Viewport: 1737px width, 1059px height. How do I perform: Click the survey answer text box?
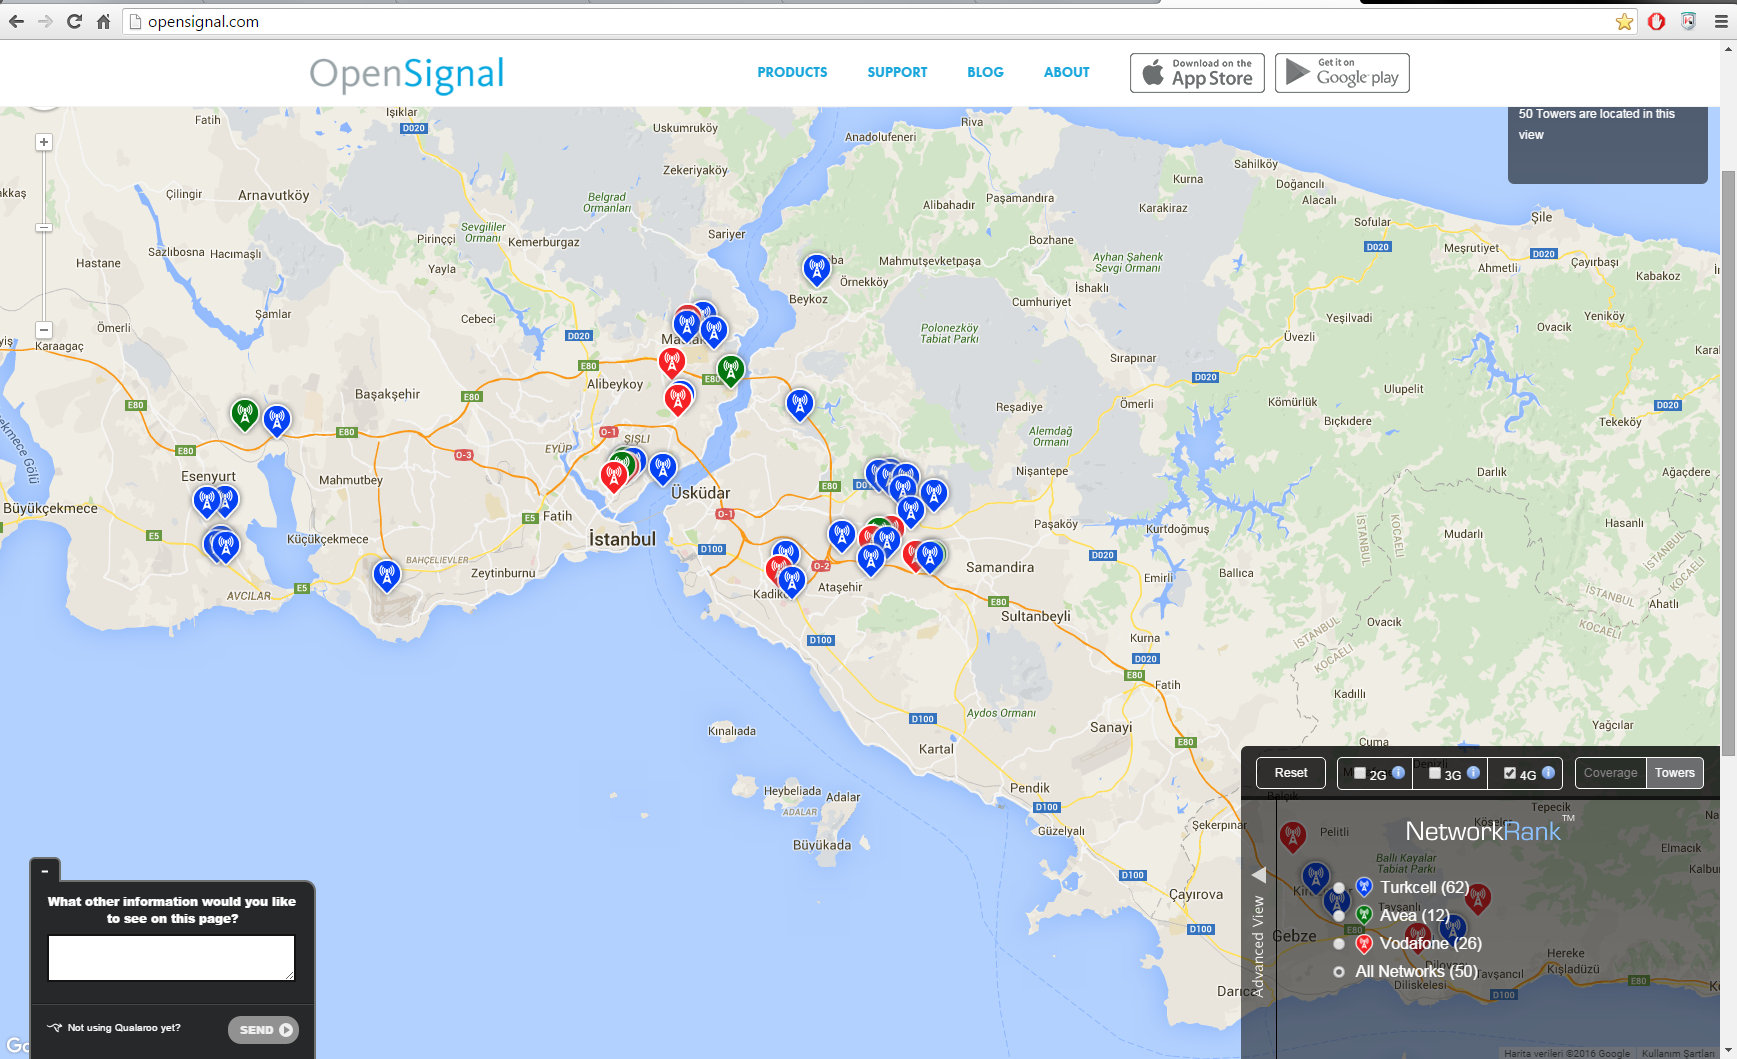[x=171, y=958]
